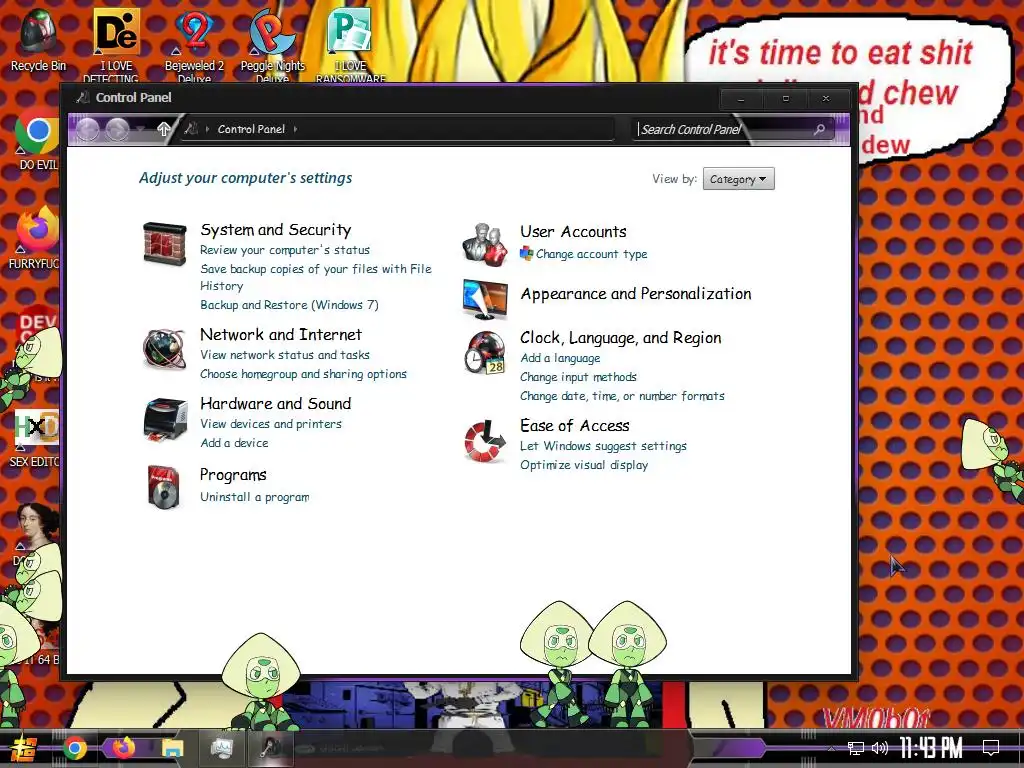The height and width of the screenshot is (768, 1024).
Task: Click Change date, time, or number formats
Action: coord(622,396)
